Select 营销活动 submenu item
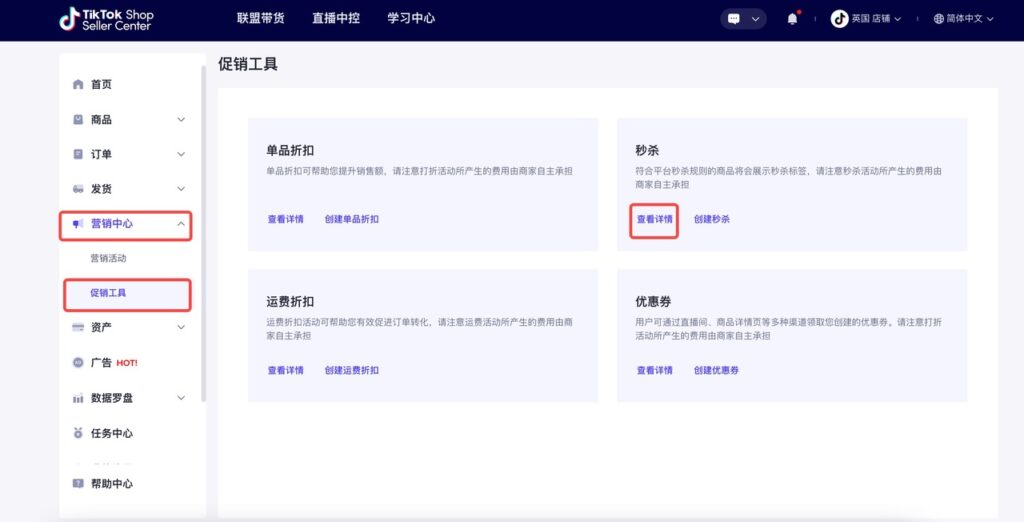Image resolution: width=1024 pixels, height=522 pixels. click(108, 258)
